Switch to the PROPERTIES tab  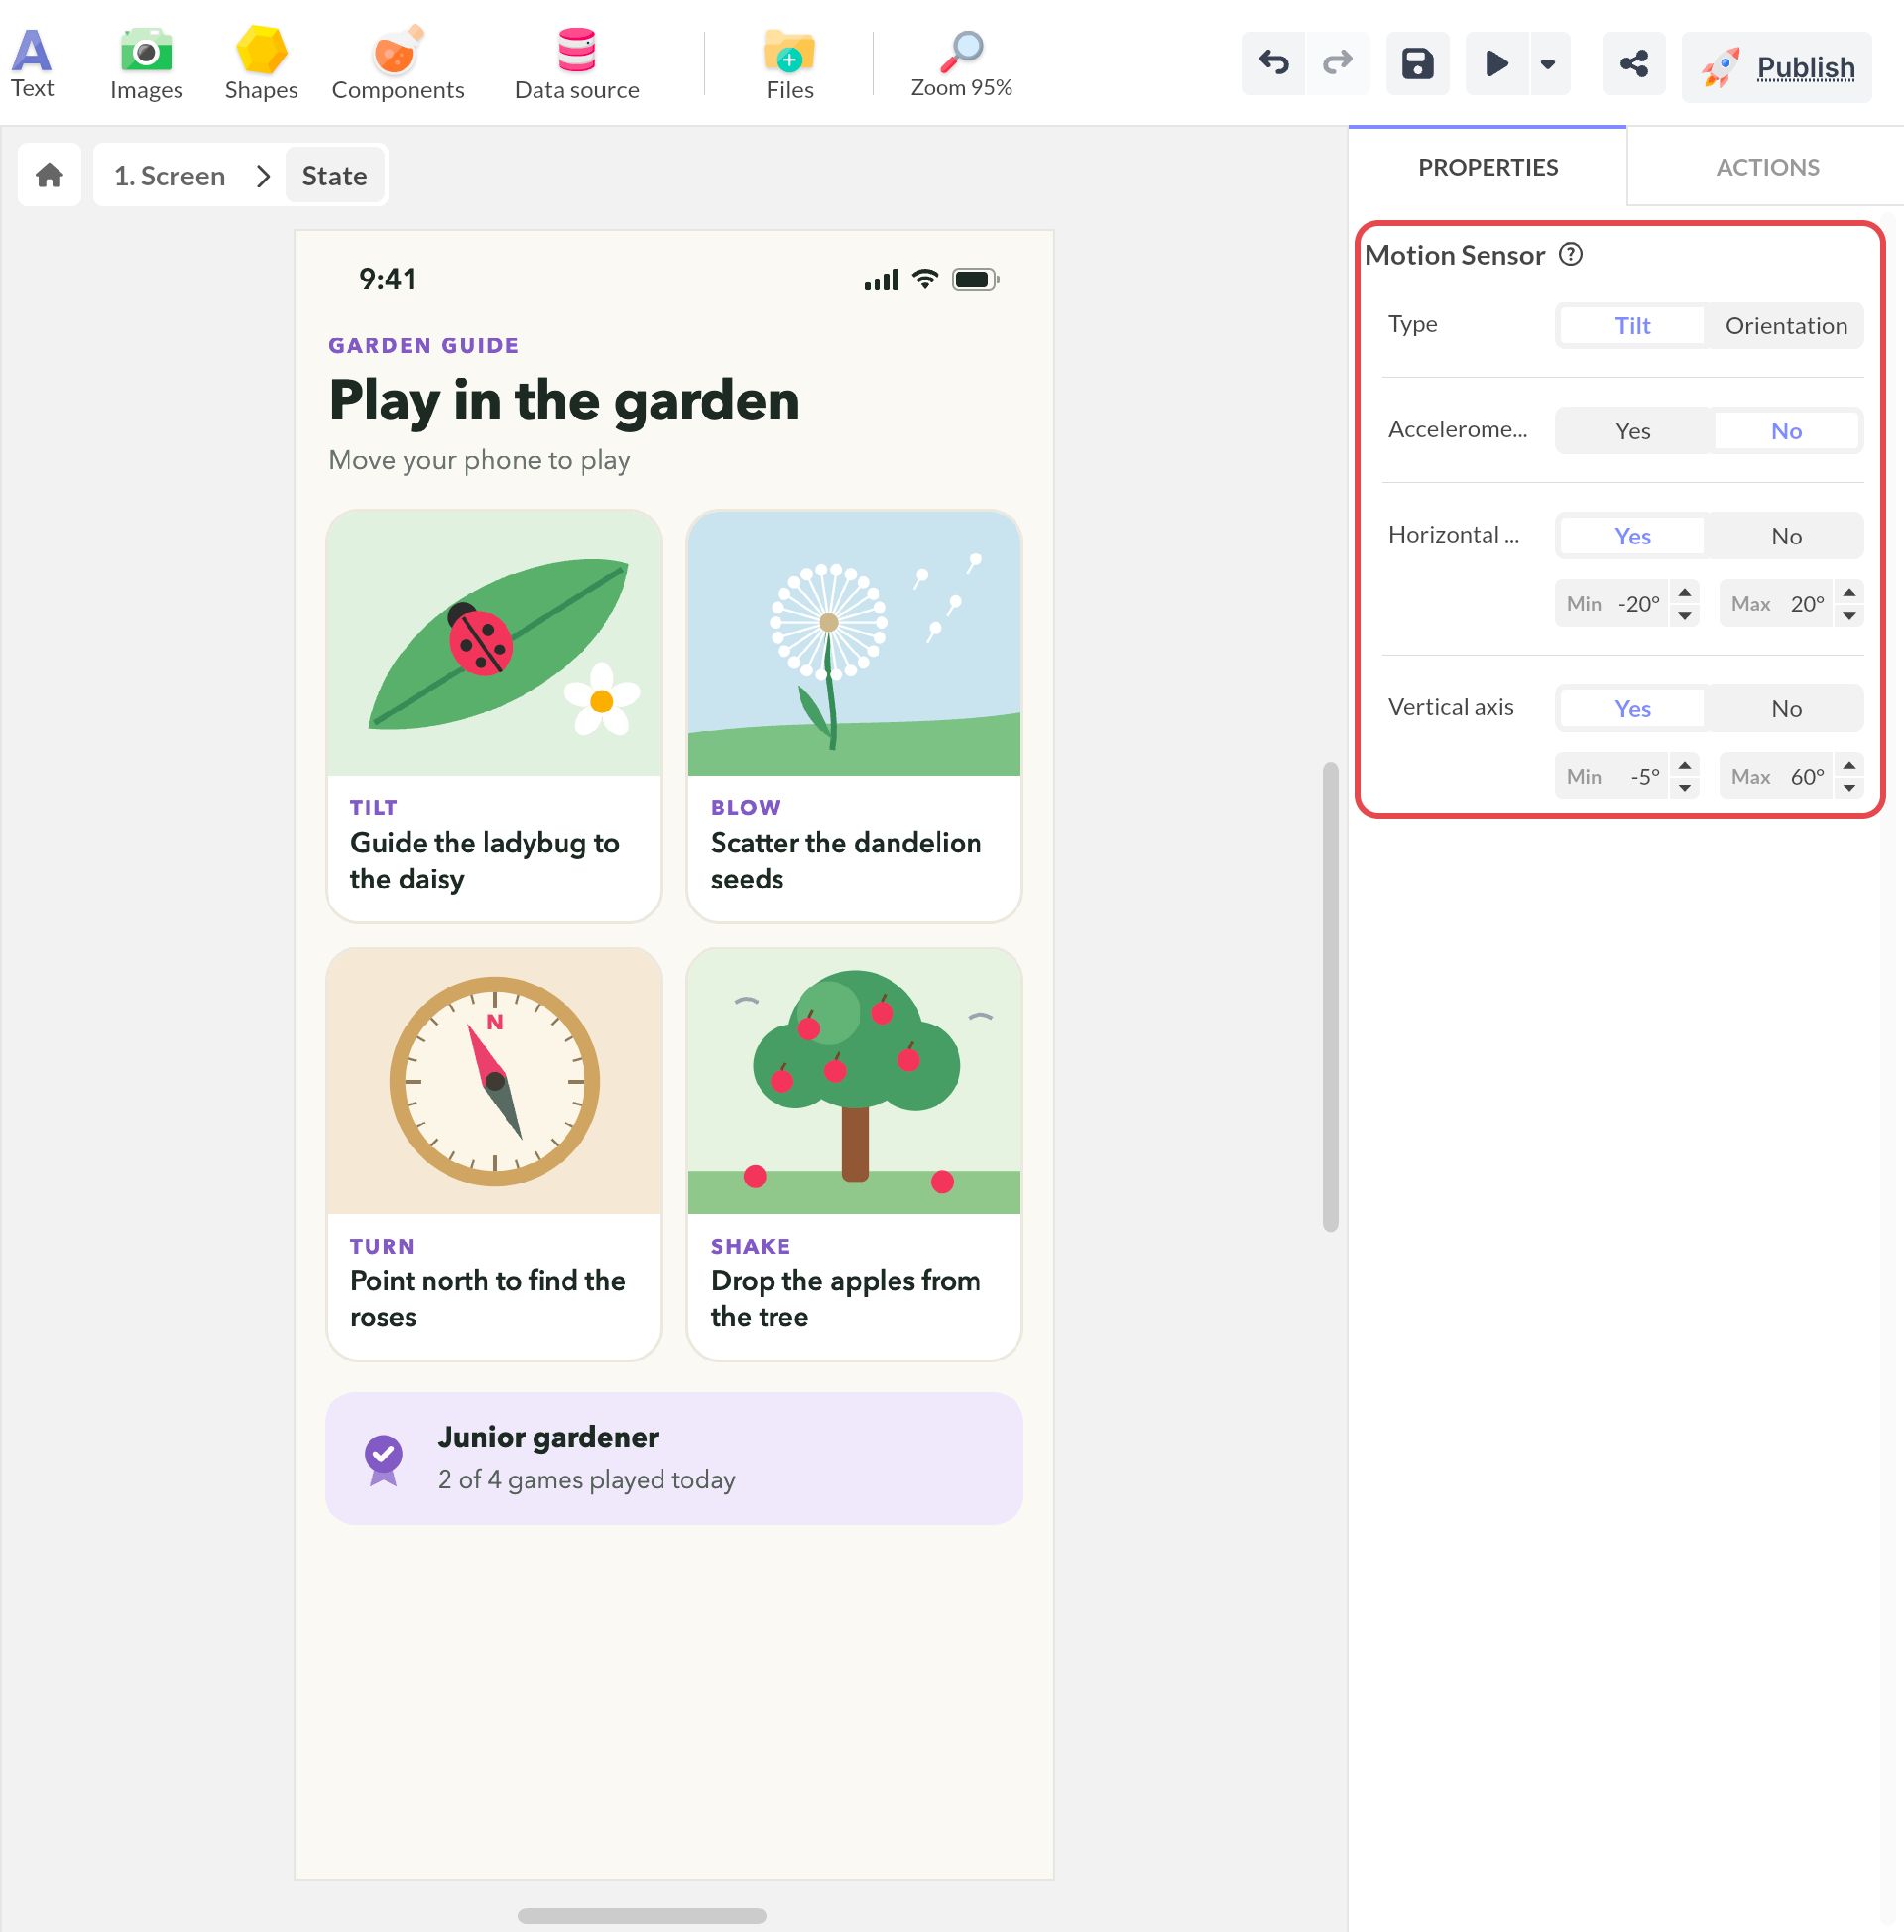[x=1487, y=167]
